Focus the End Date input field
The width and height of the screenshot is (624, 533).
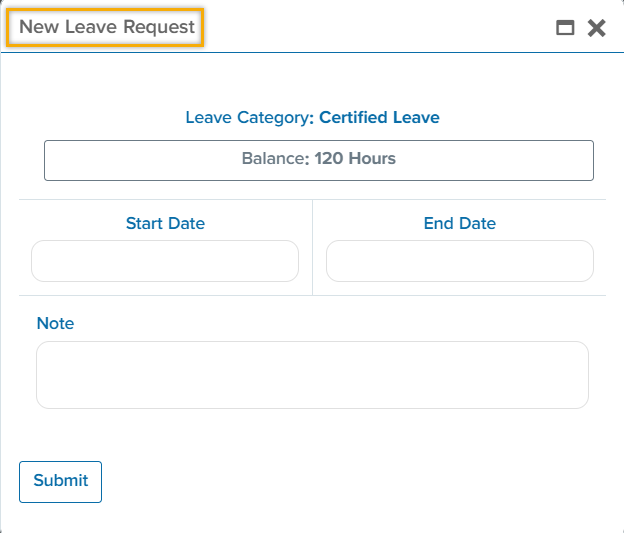point(460,261)
